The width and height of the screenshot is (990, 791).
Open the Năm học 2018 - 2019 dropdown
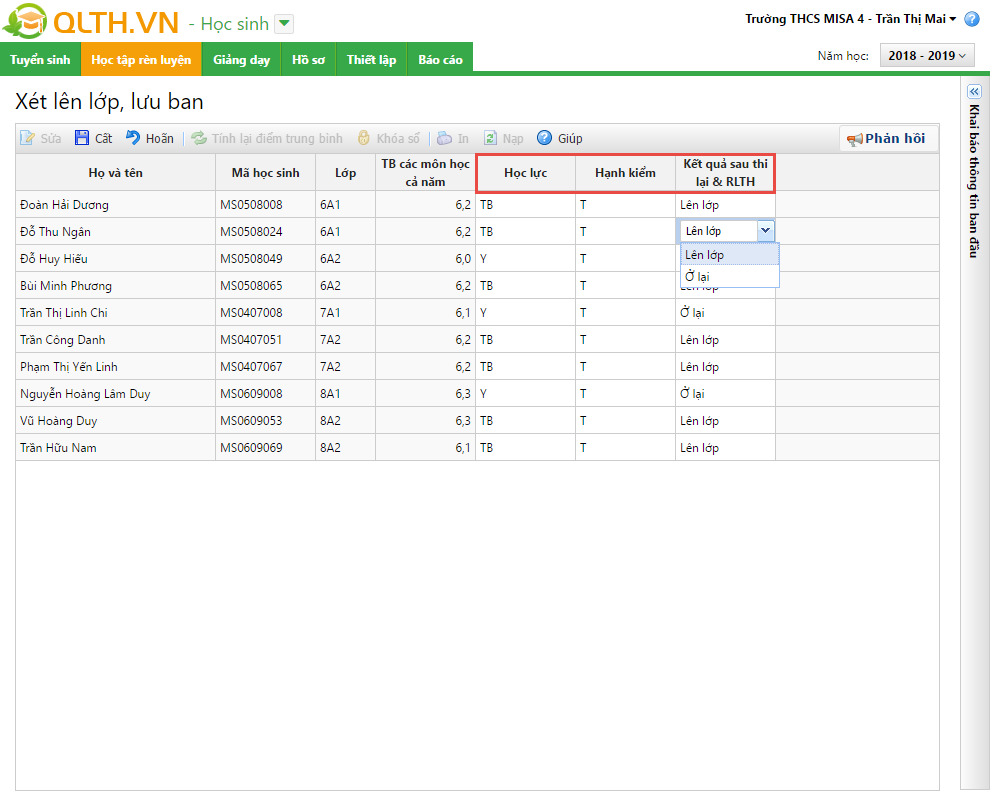[926, 56]
